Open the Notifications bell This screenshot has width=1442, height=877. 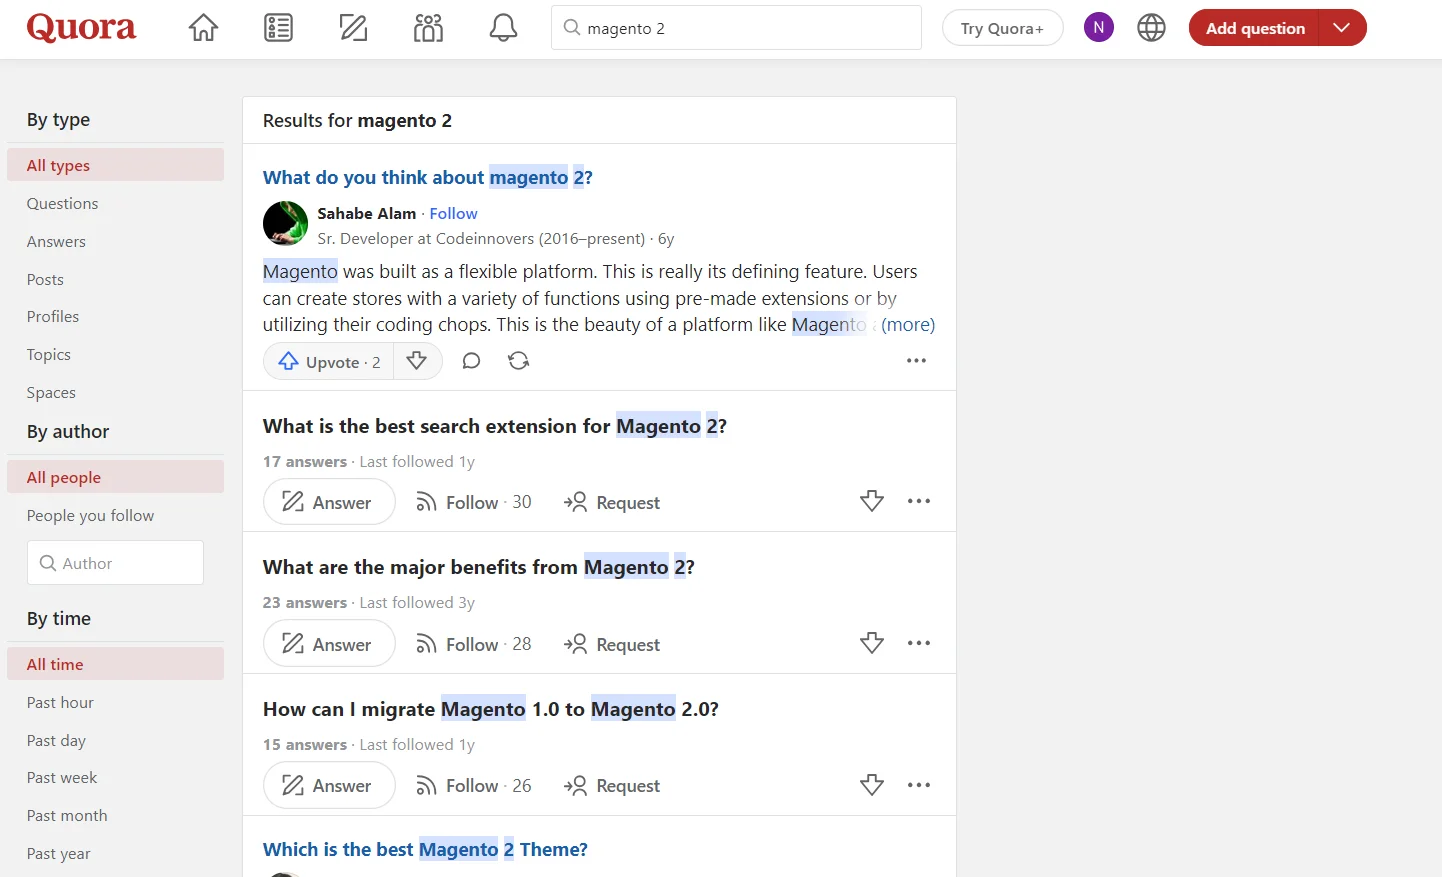(503, 28)
